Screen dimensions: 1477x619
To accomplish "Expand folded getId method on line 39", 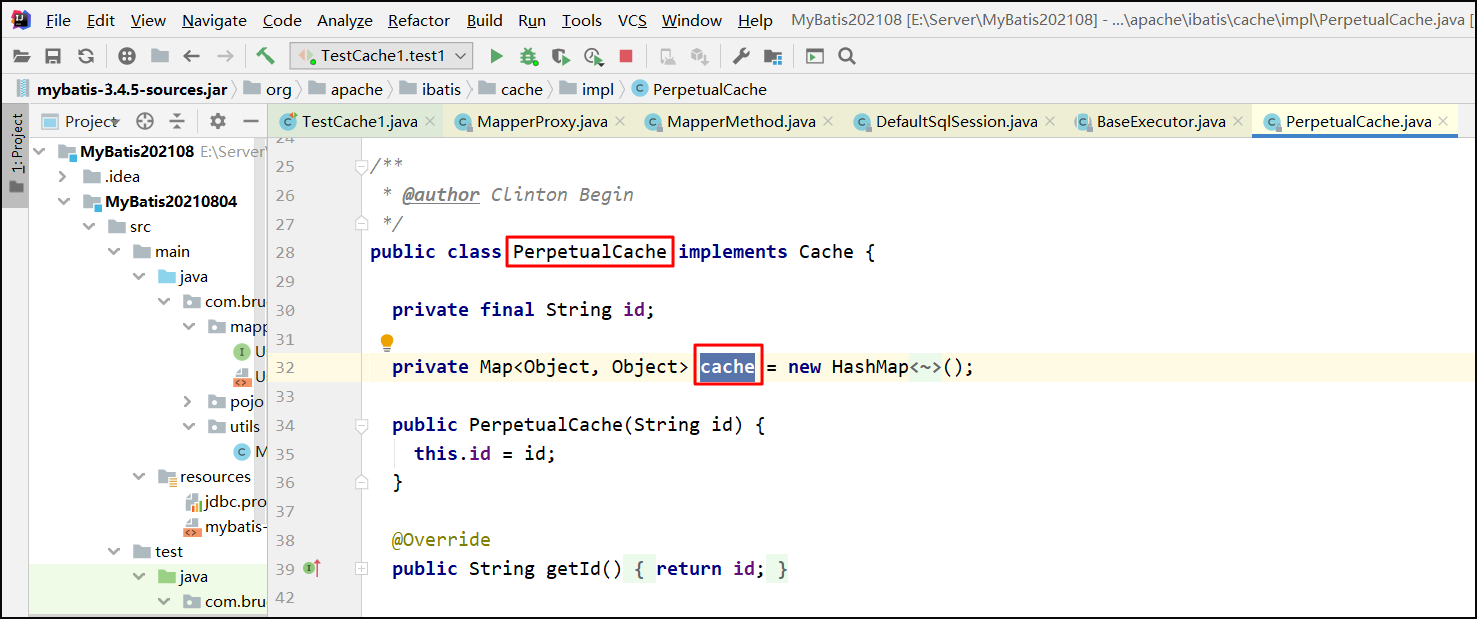I will [x=361, y=568].
